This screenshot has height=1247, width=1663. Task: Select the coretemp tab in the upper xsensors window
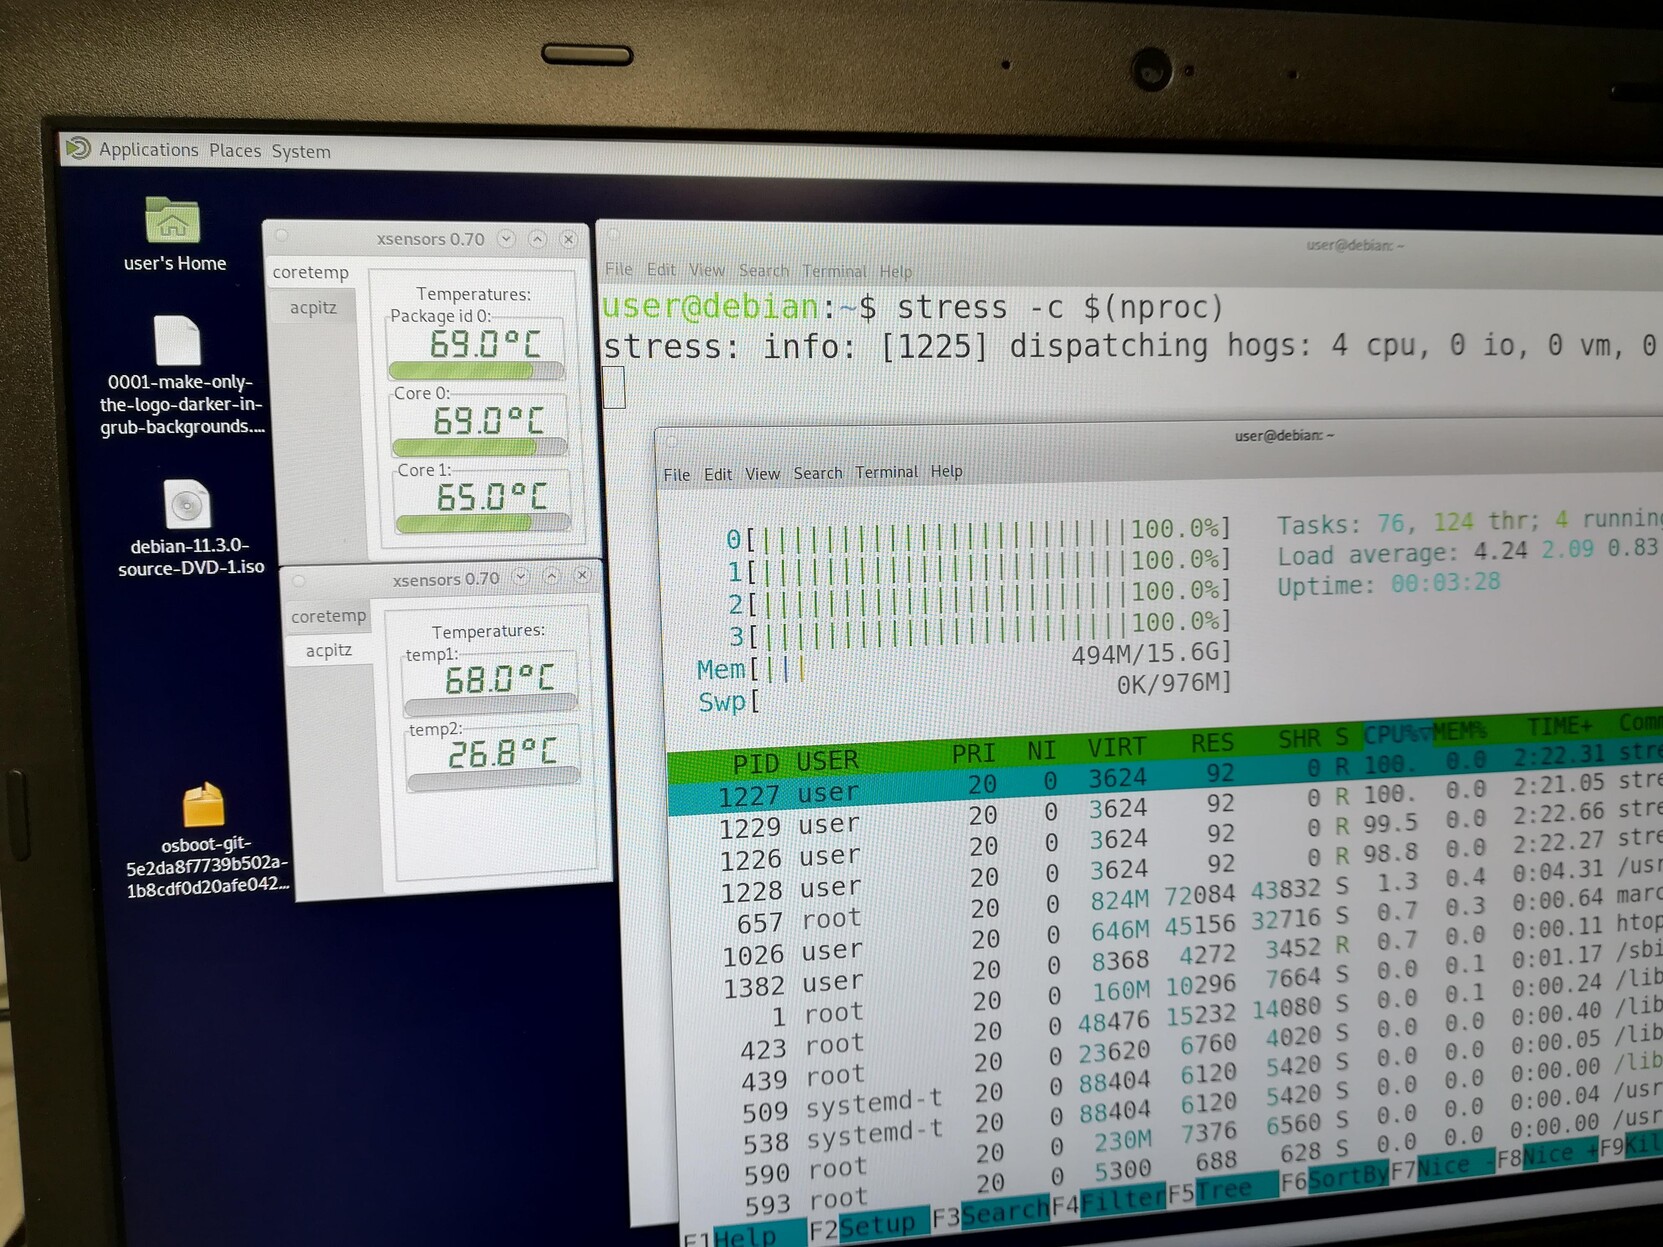click(311, 272)
